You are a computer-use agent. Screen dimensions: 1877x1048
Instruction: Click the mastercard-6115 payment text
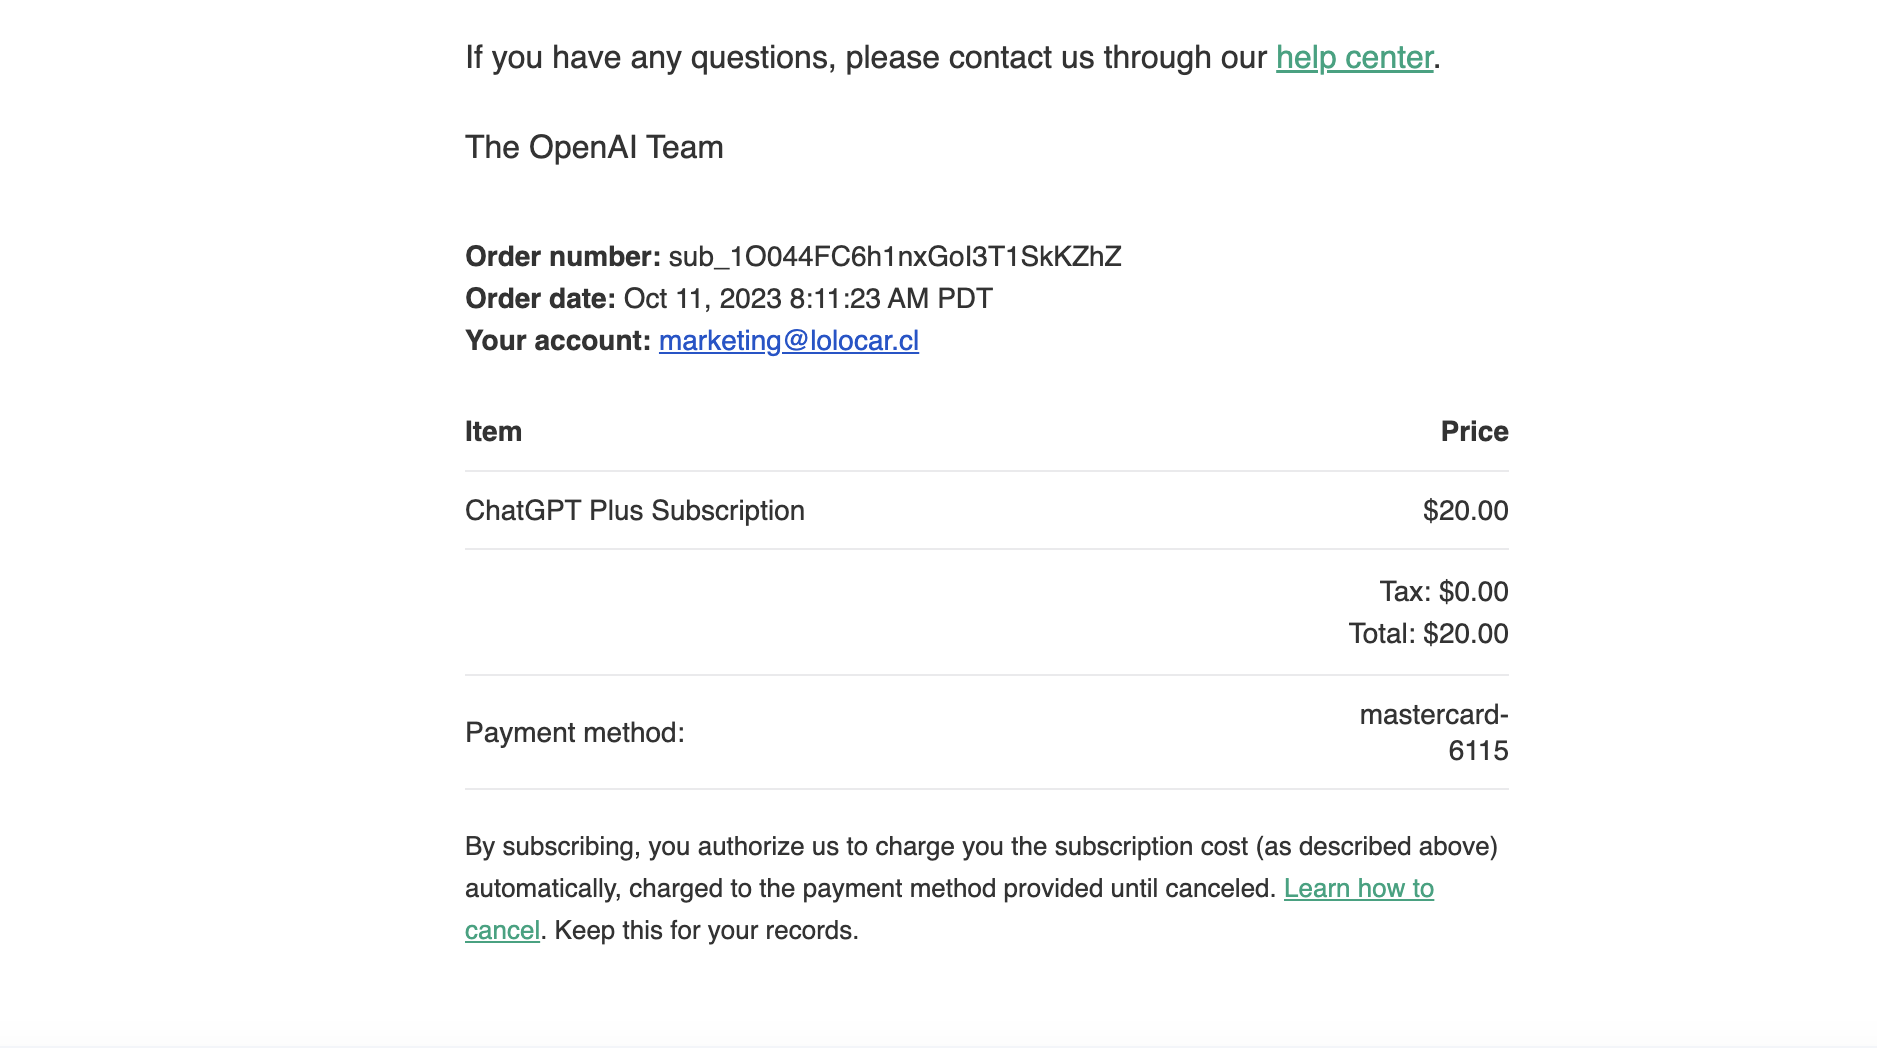1434,733
